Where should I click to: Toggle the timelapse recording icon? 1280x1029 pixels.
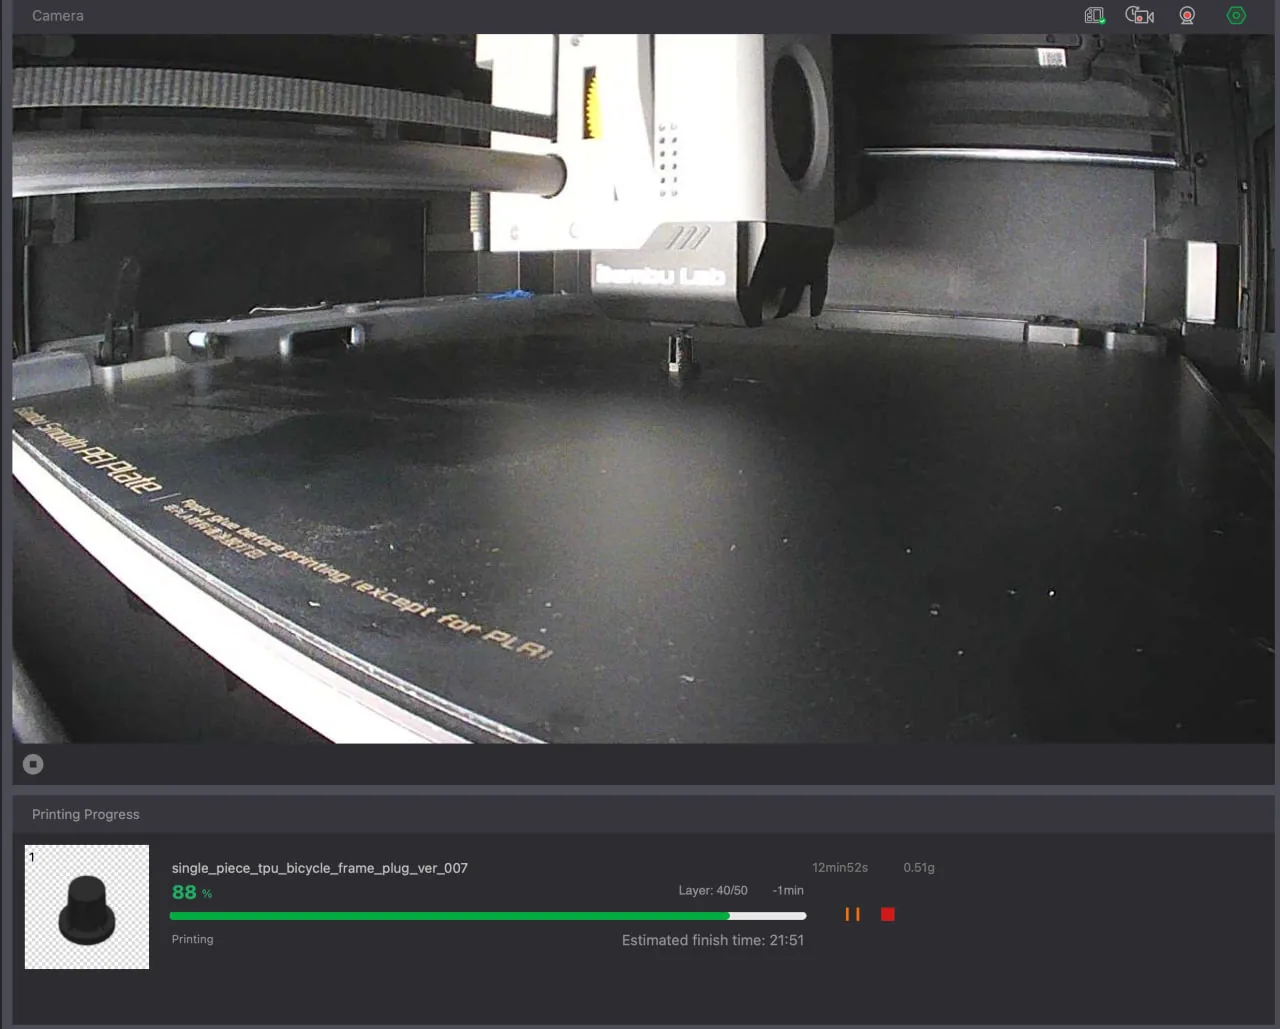1140,16
